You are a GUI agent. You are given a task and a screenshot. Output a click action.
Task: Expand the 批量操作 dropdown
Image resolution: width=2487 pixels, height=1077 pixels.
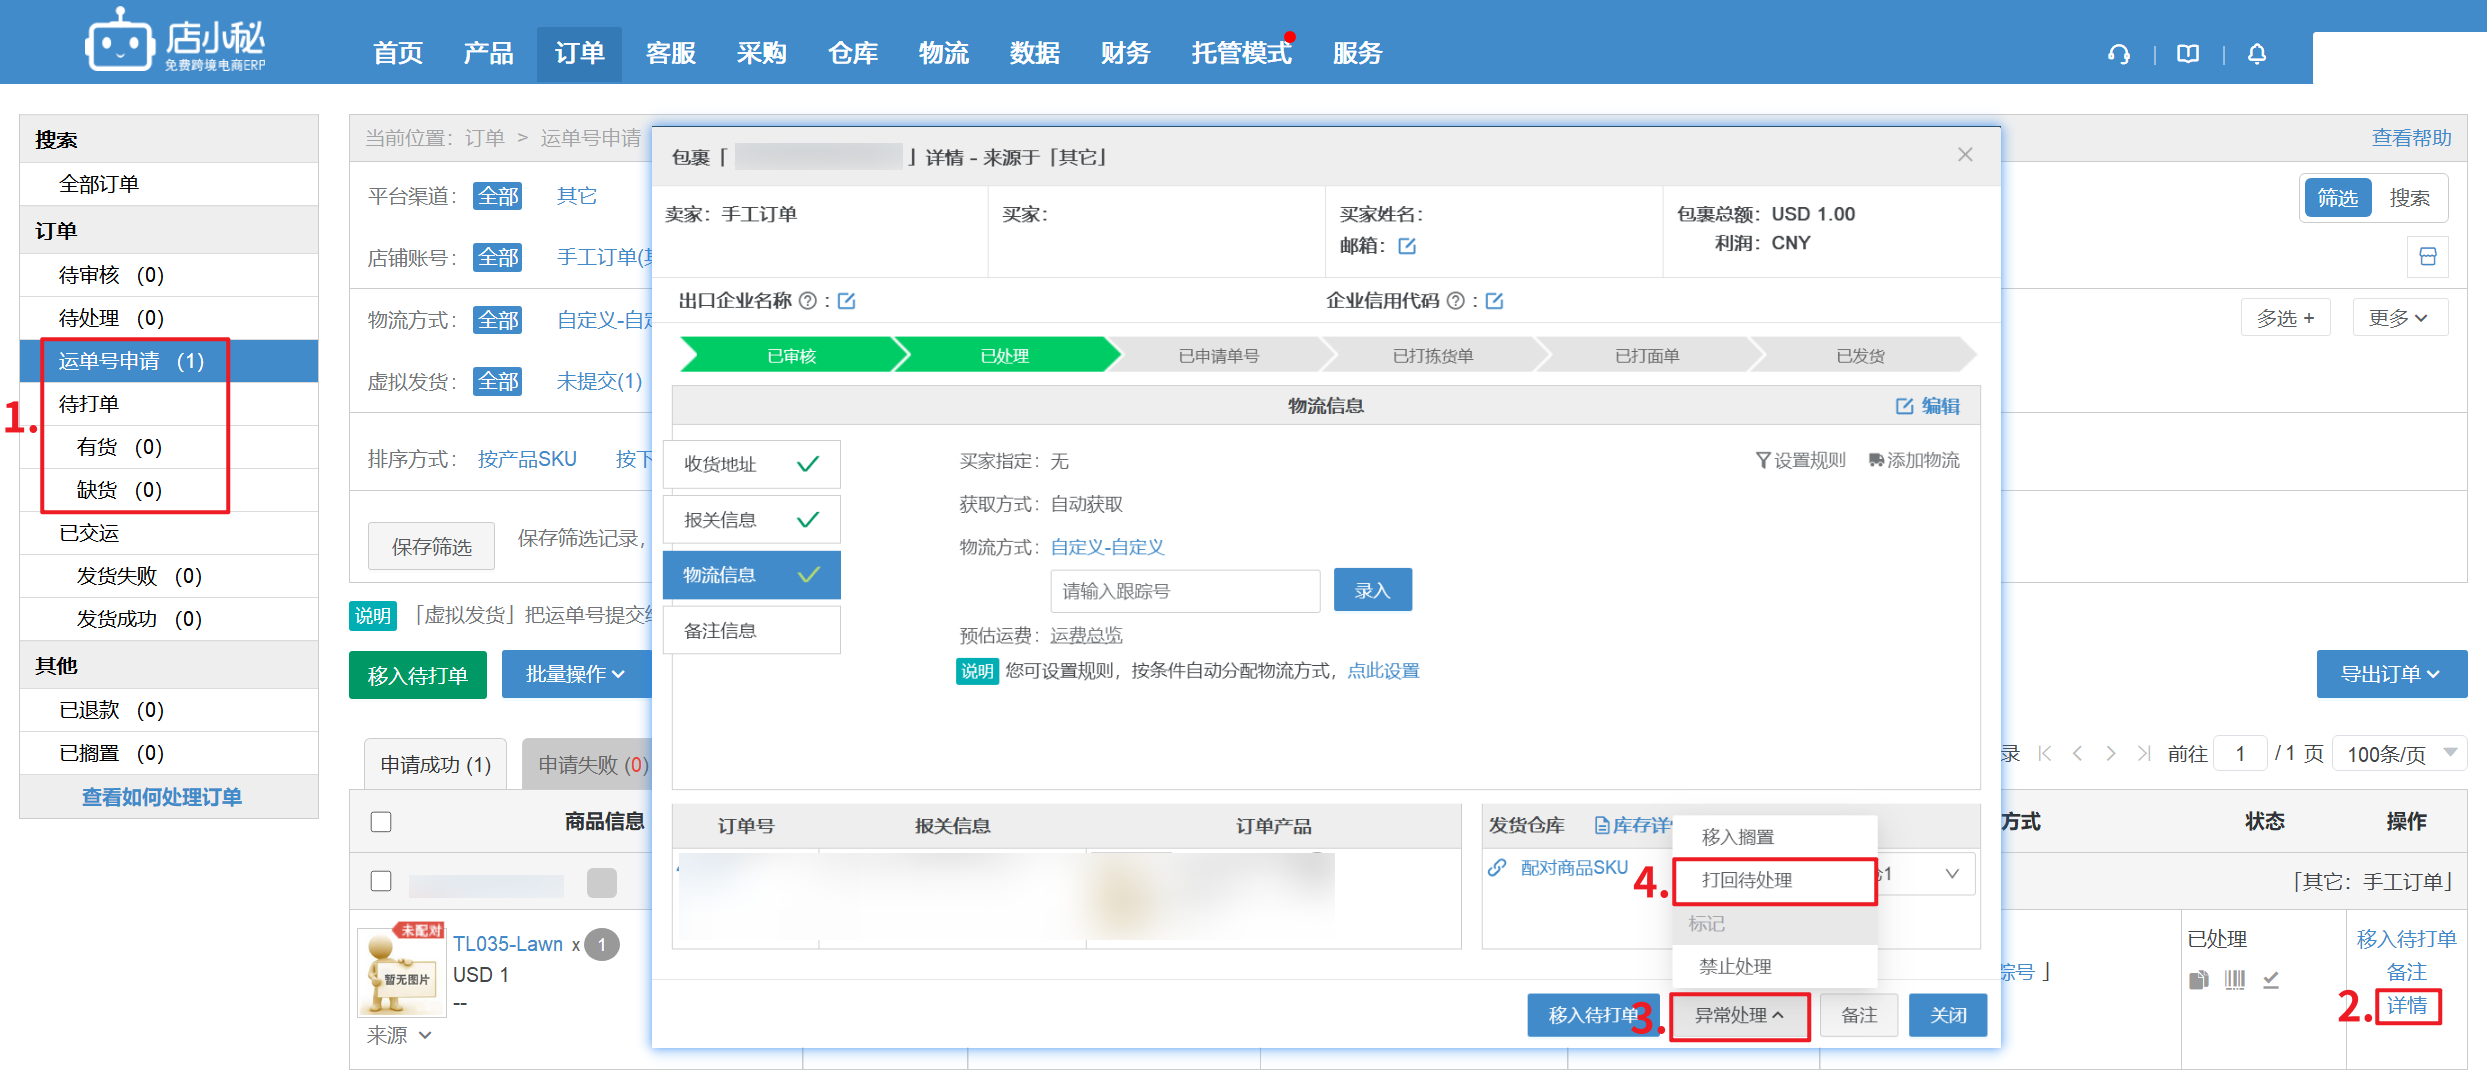point(575,675)
